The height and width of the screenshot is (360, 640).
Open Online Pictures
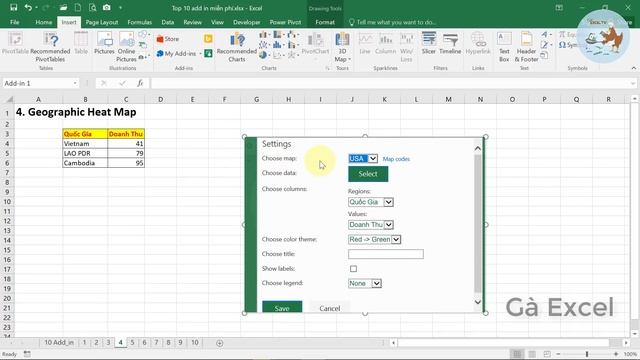click(x=126, y=47)
